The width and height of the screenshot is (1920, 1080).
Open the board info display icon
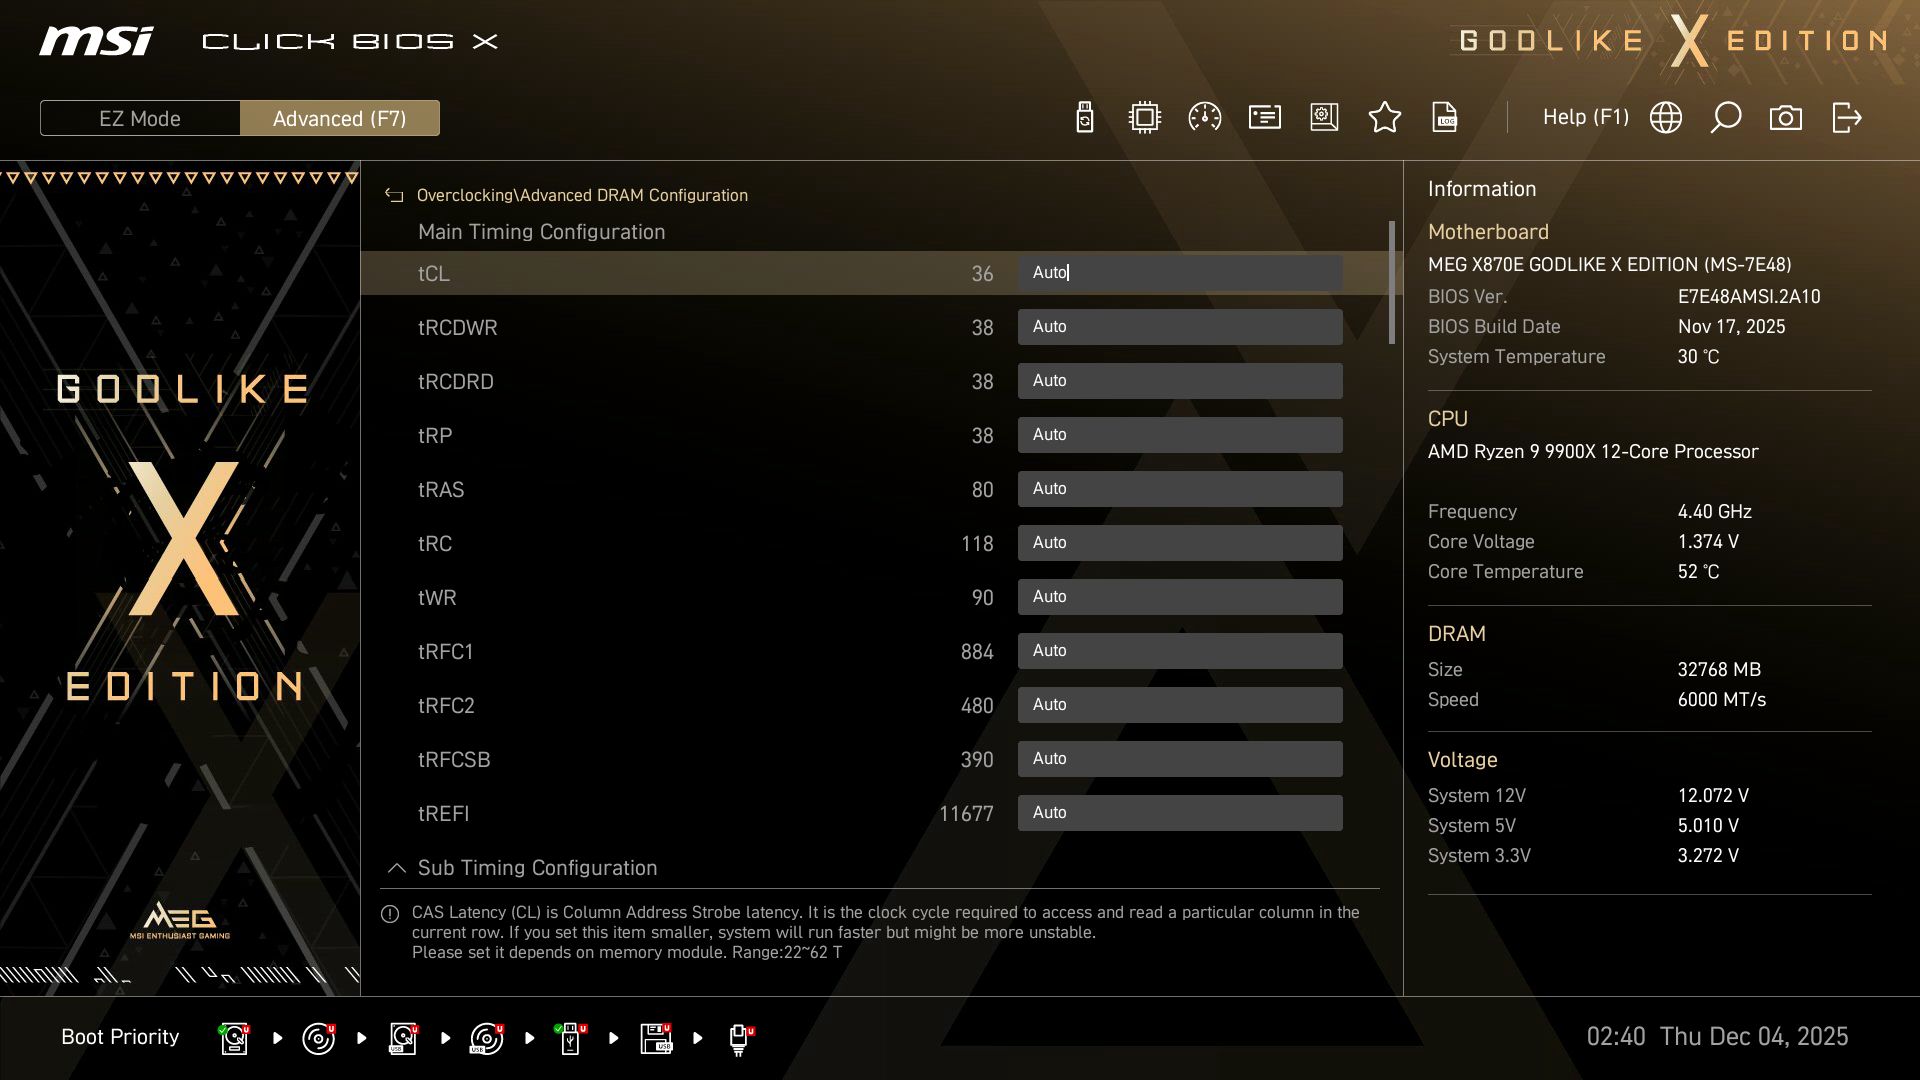1264,117
